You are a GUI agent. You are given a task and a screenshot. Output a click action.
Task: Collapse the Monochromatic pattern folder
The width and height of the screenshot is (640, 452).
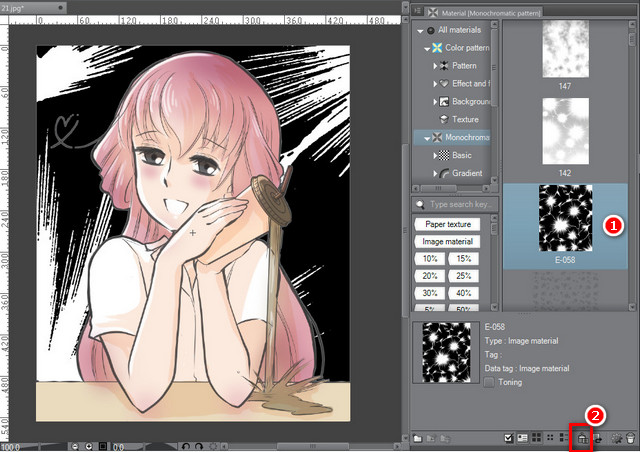[427, 138]
